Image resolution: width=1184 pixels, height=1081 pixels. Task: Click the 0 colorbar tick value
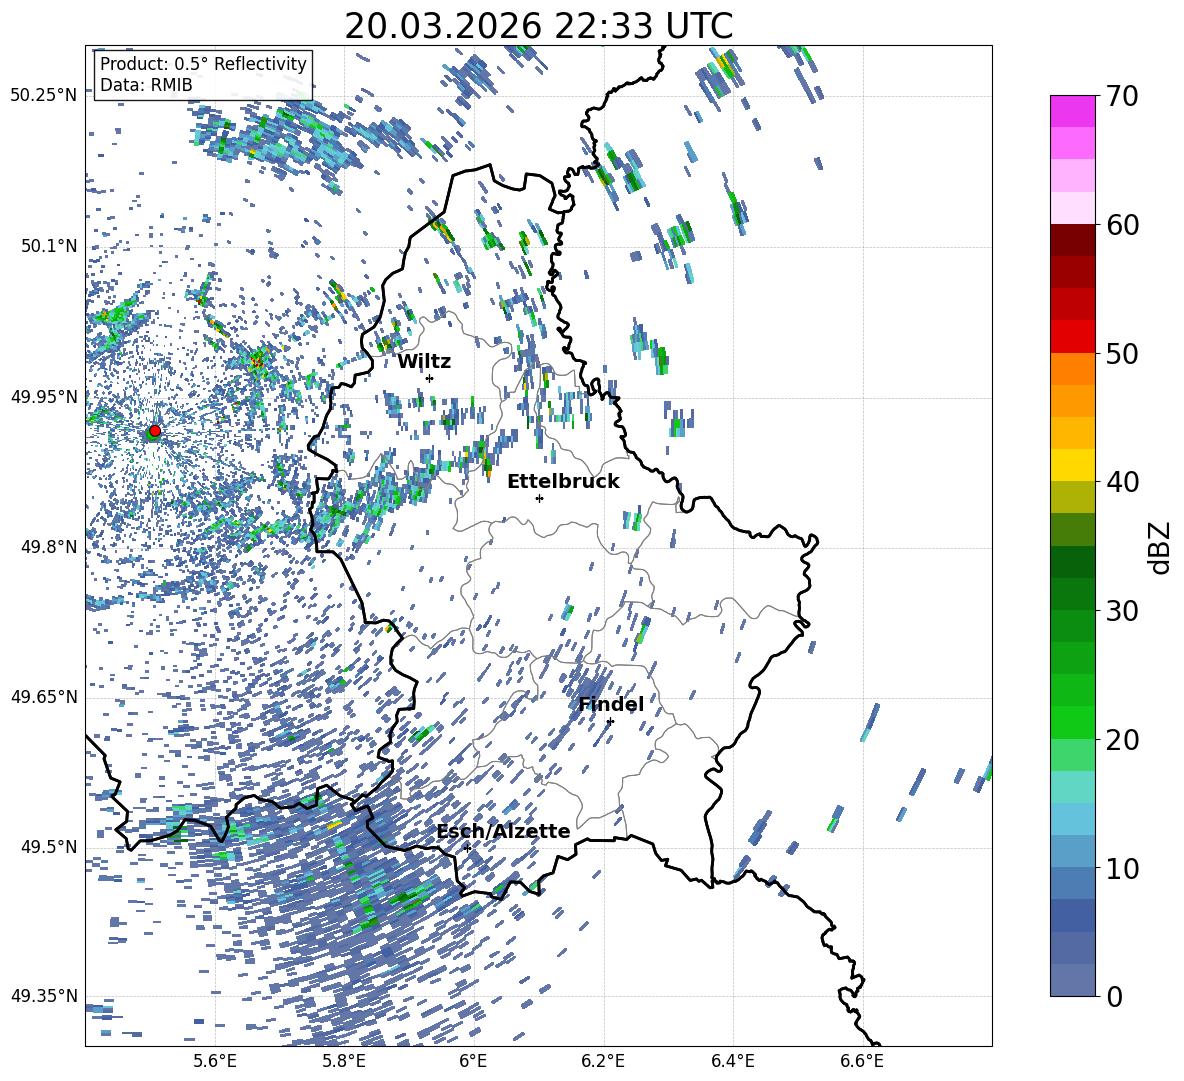tap(1115, 996)
